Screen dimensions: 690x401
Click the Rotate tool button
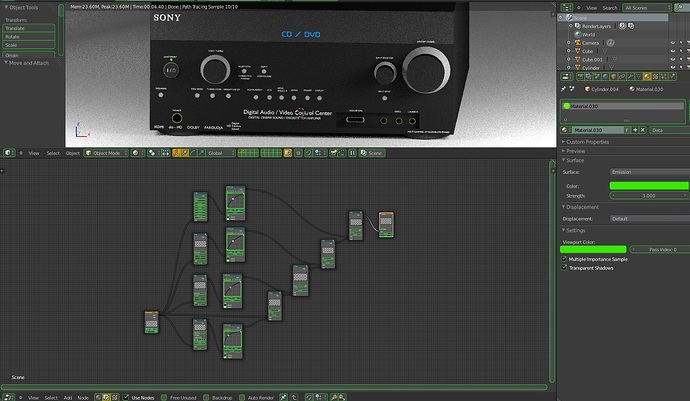(29, 37)
